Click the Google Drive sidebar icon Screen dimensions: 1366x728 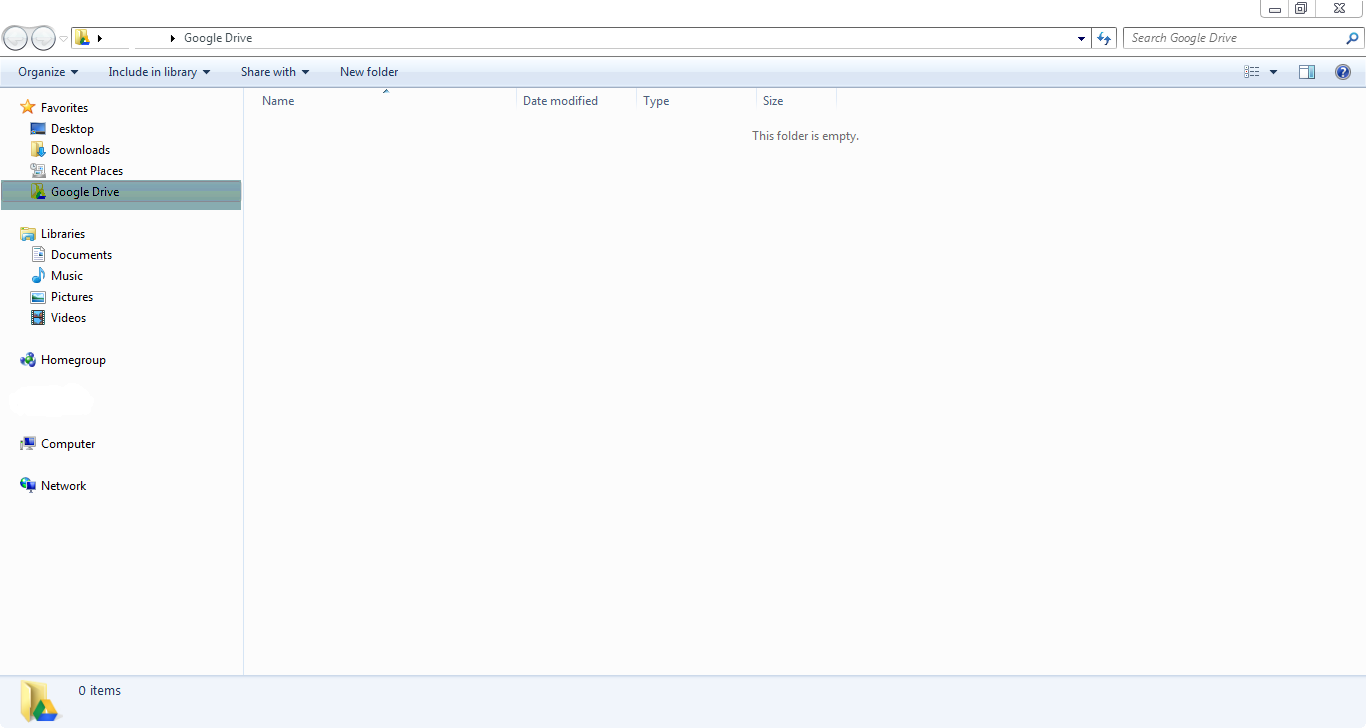click(38, 192)
